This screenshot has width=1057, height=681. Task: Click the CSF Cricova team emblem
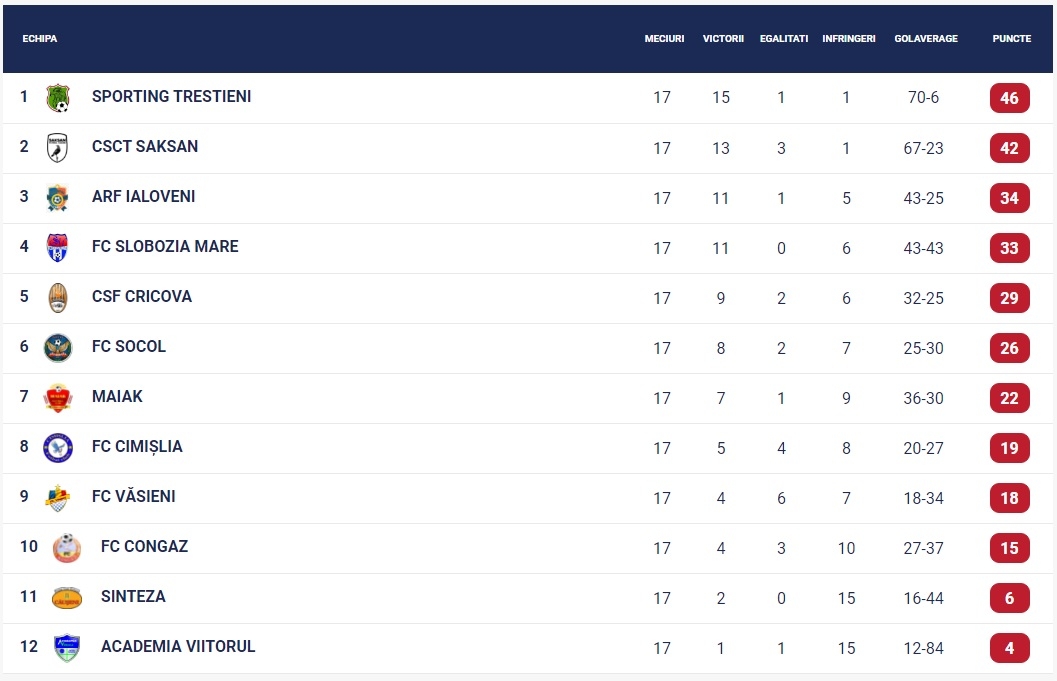tap(58, 297)
